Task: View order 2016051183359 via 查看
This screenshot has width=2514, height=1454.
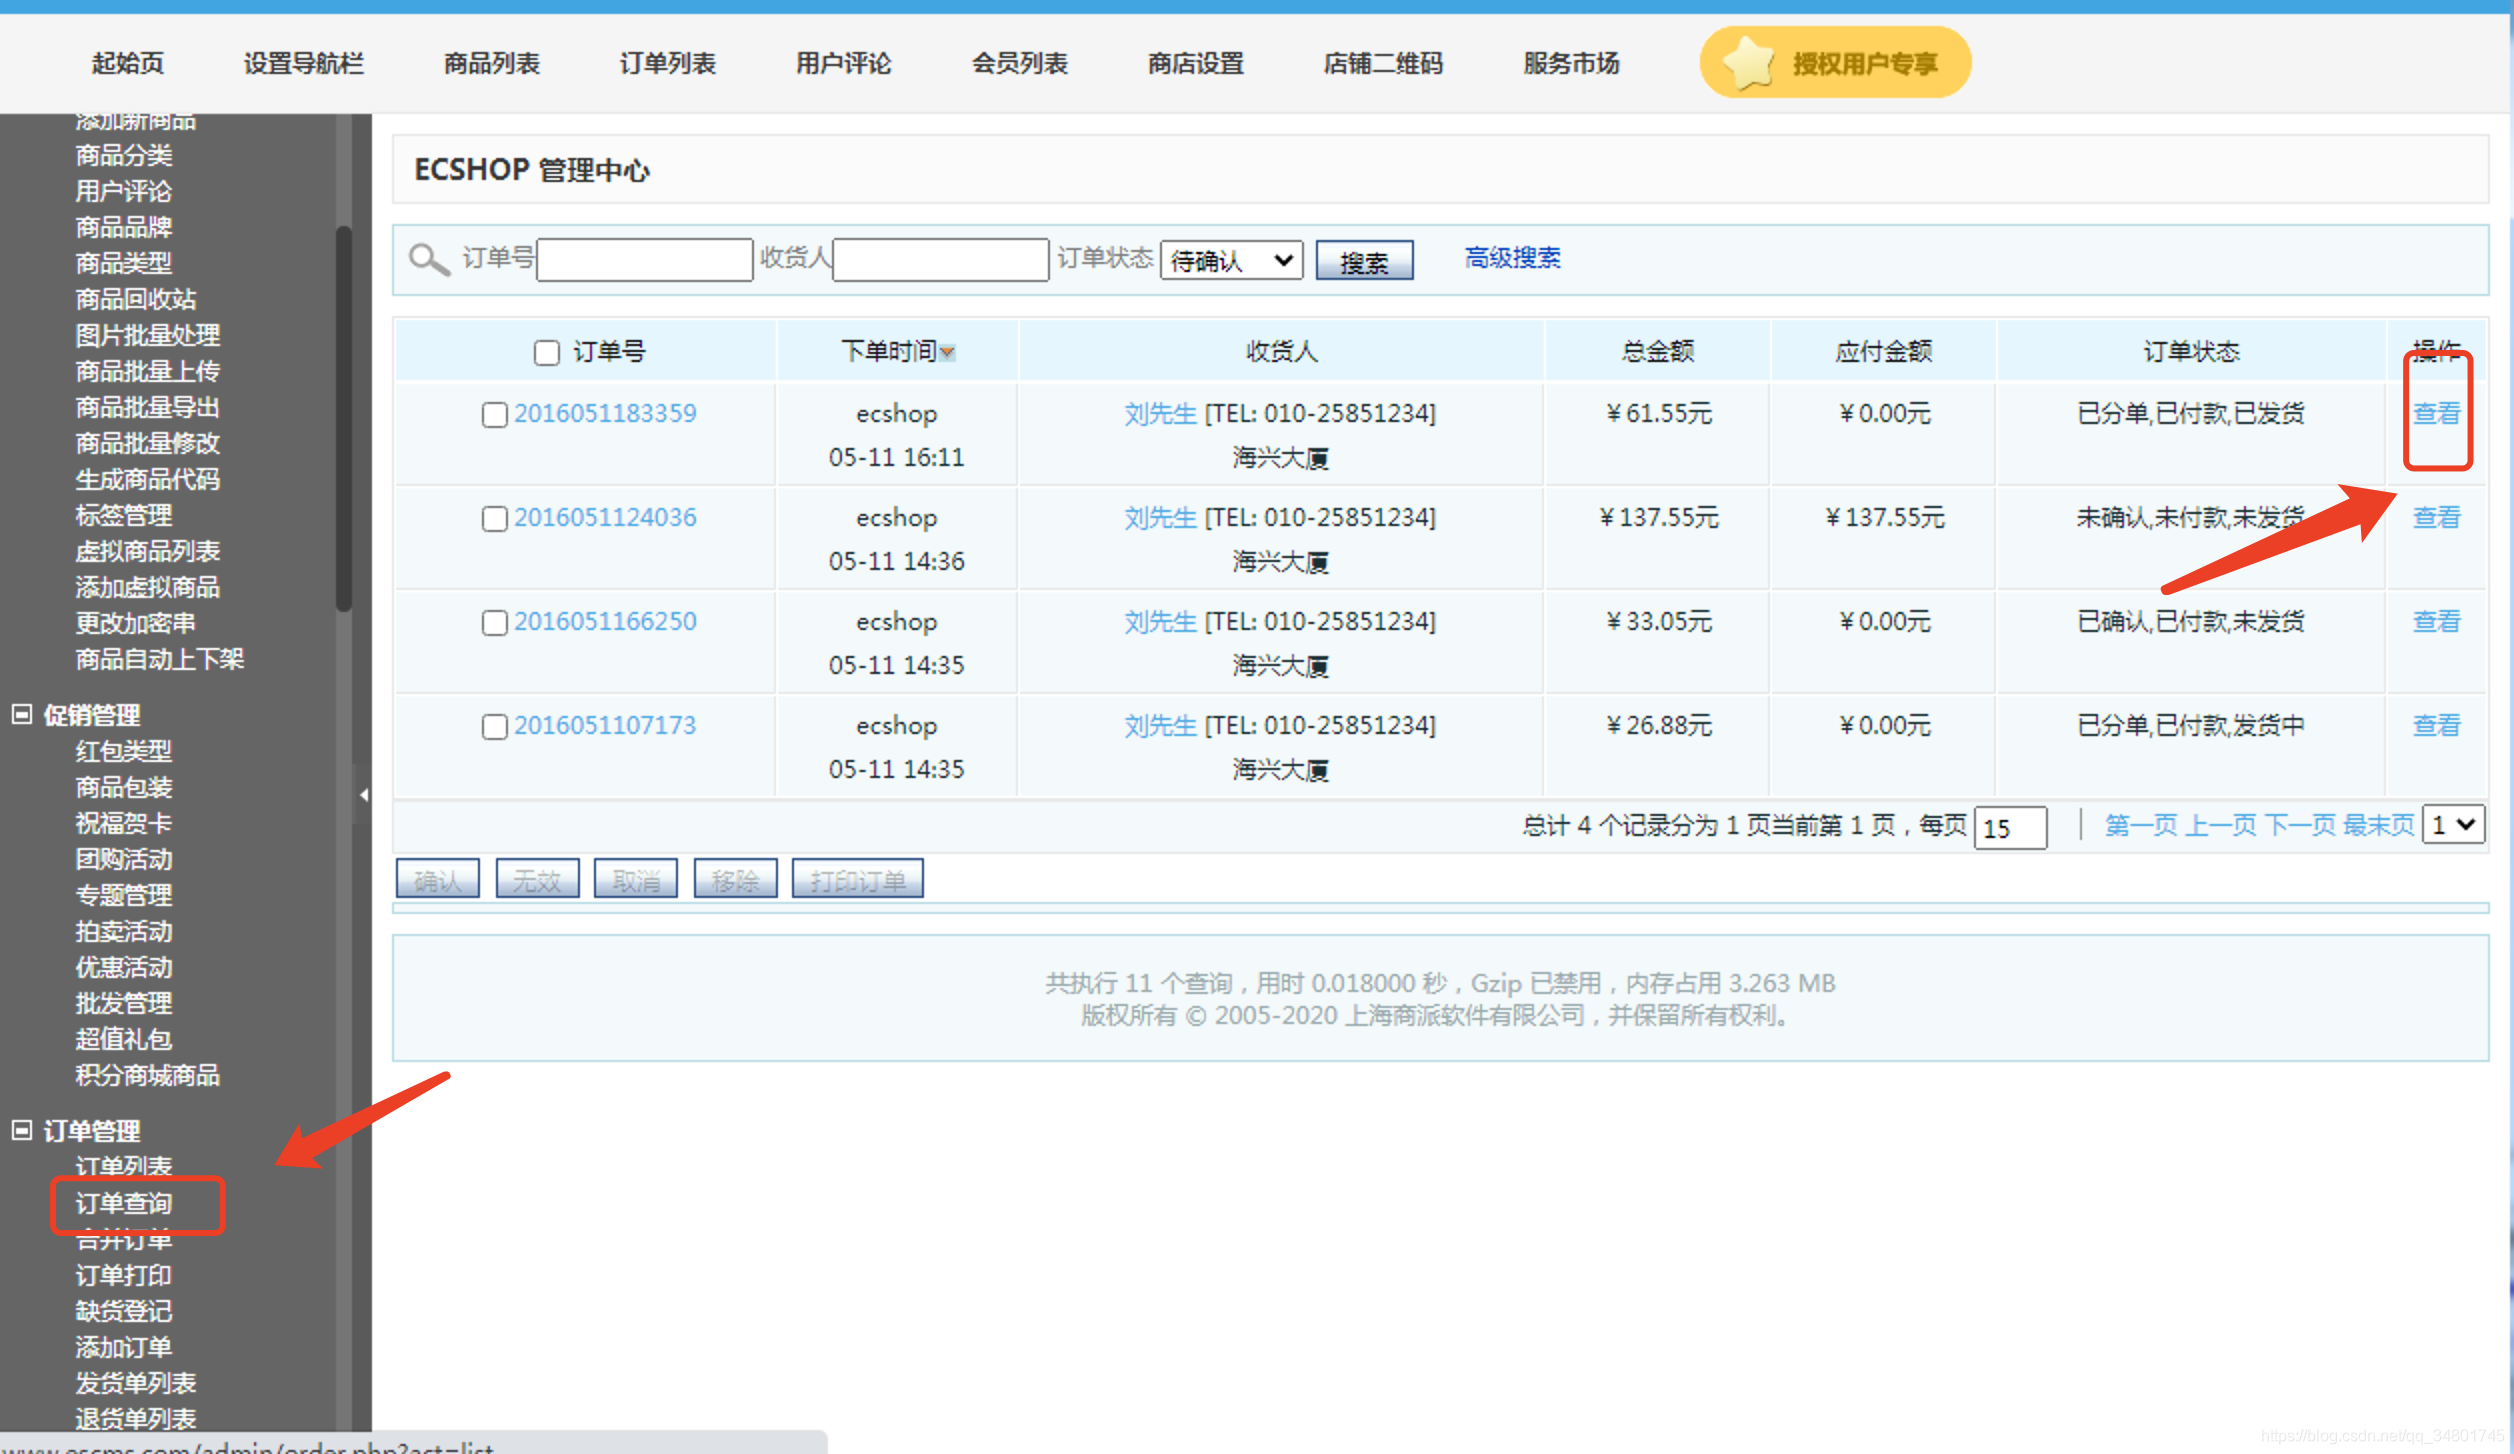Action: [x=2436, y=413]
